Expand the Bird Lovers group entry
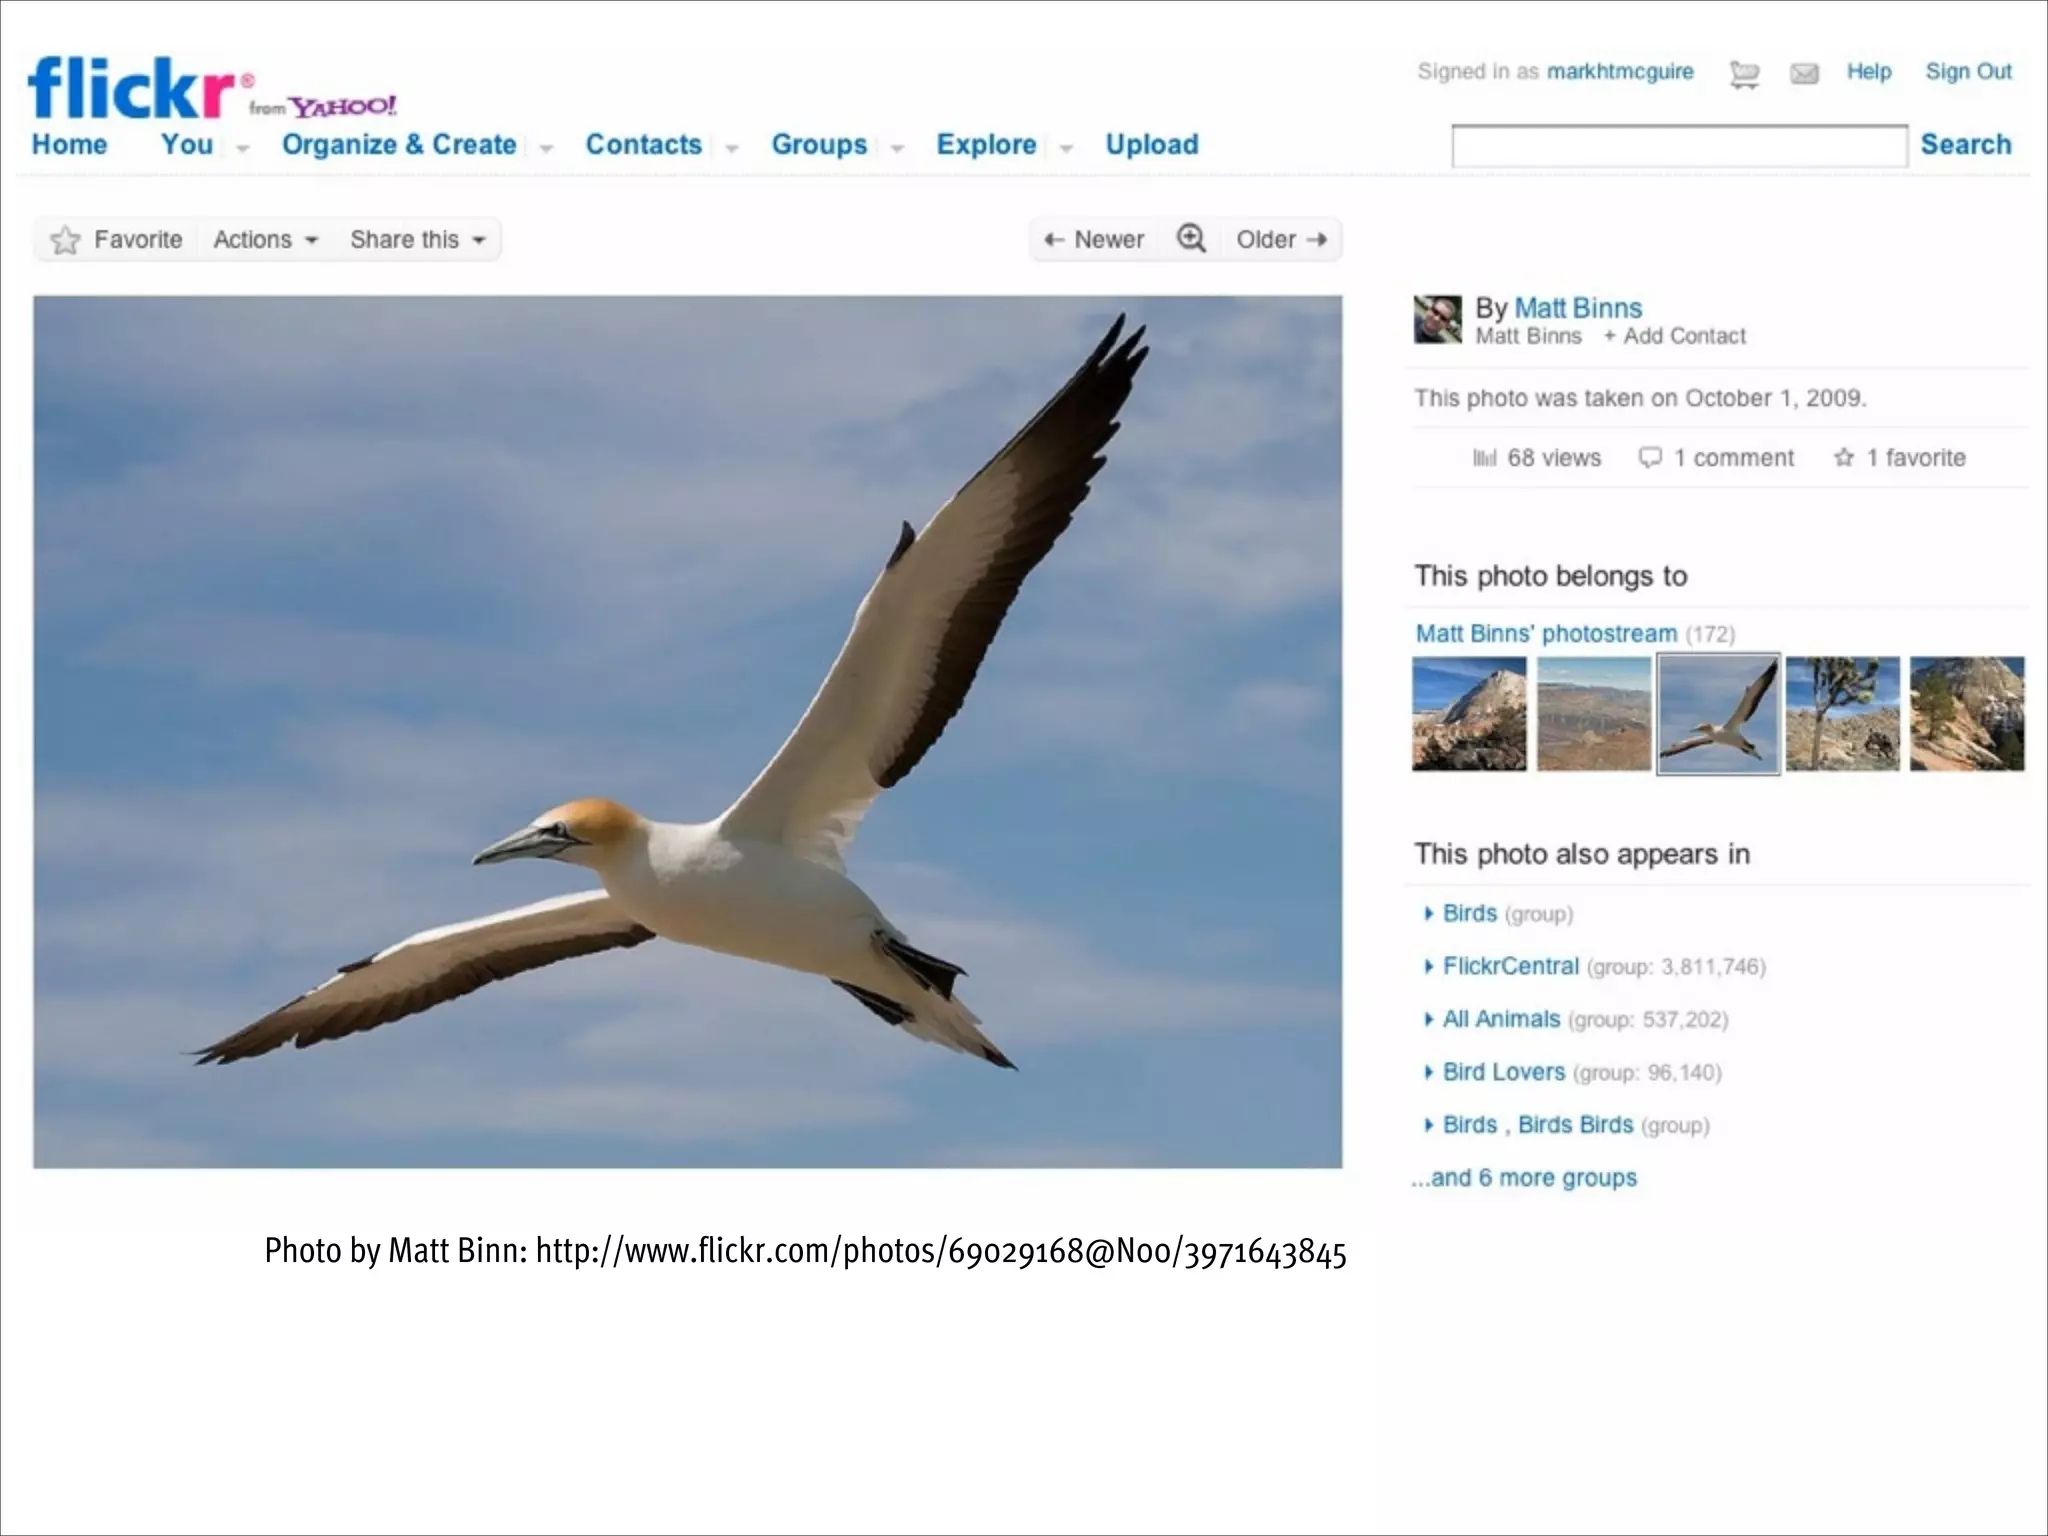Image resolution: width=2048 pixels, height=1536 pixels. [1429, 1072]
